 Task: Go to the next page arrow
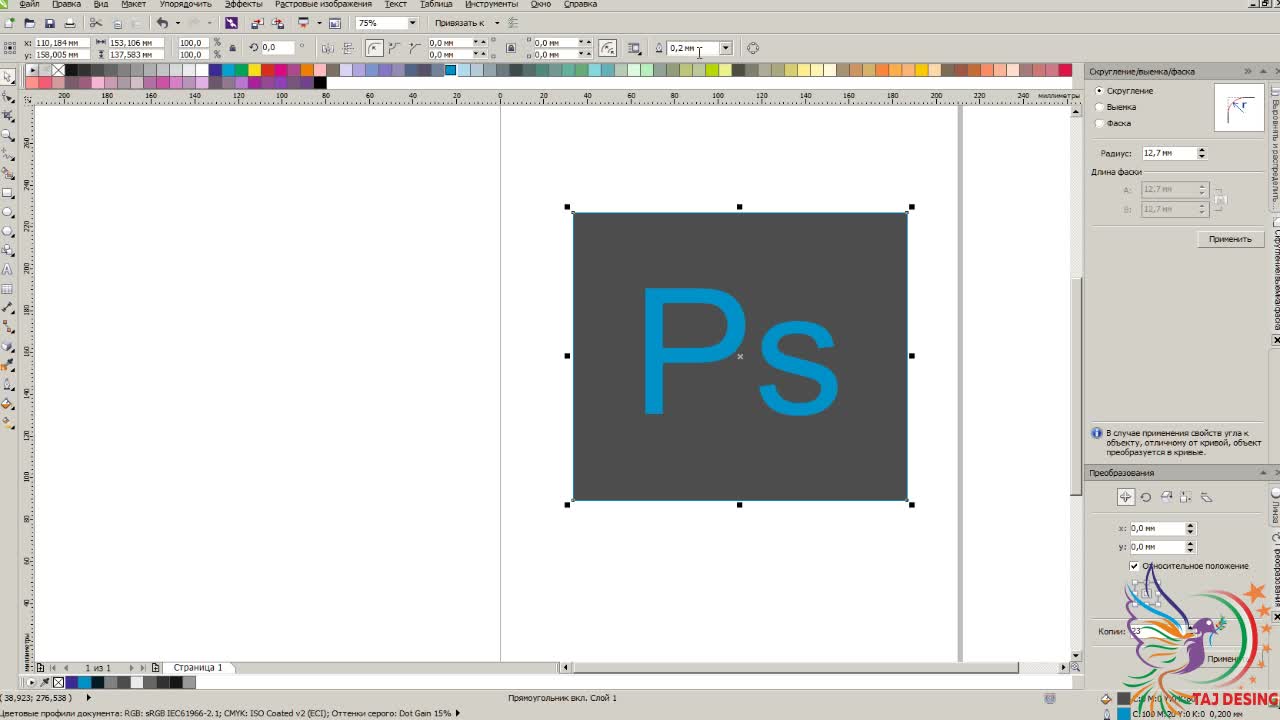130,667
